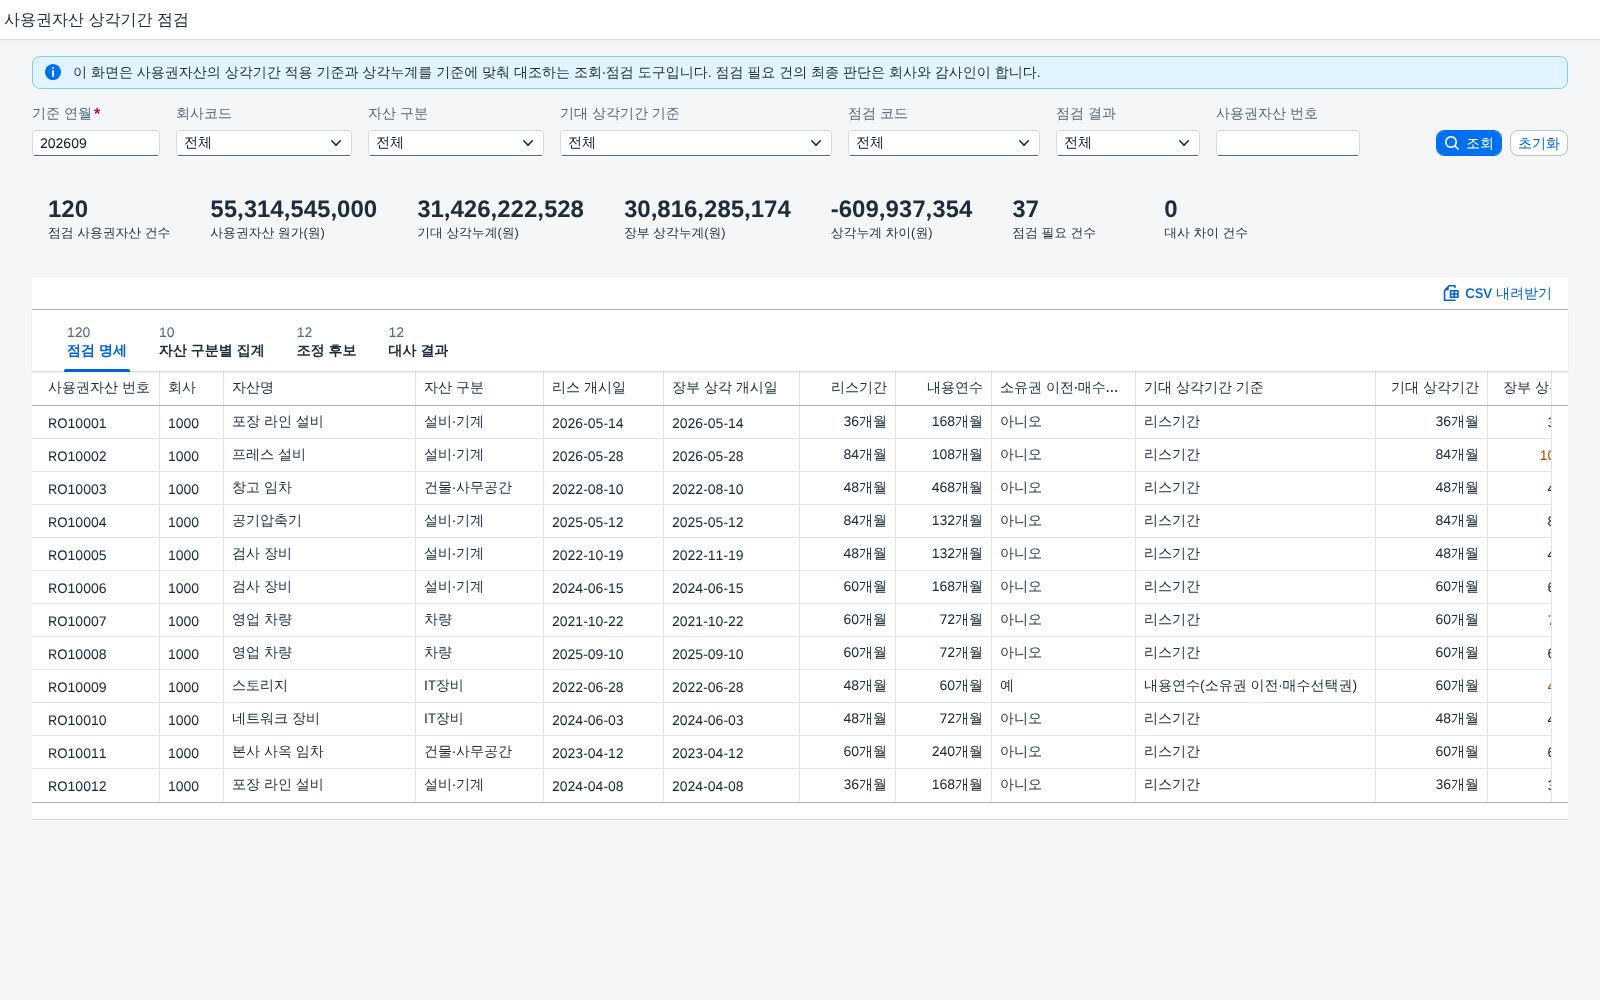The height and width of the screenshot is (1000, 1600).
Task: Switch to the 점검 명세 tab
Action: tap(96, 342)
